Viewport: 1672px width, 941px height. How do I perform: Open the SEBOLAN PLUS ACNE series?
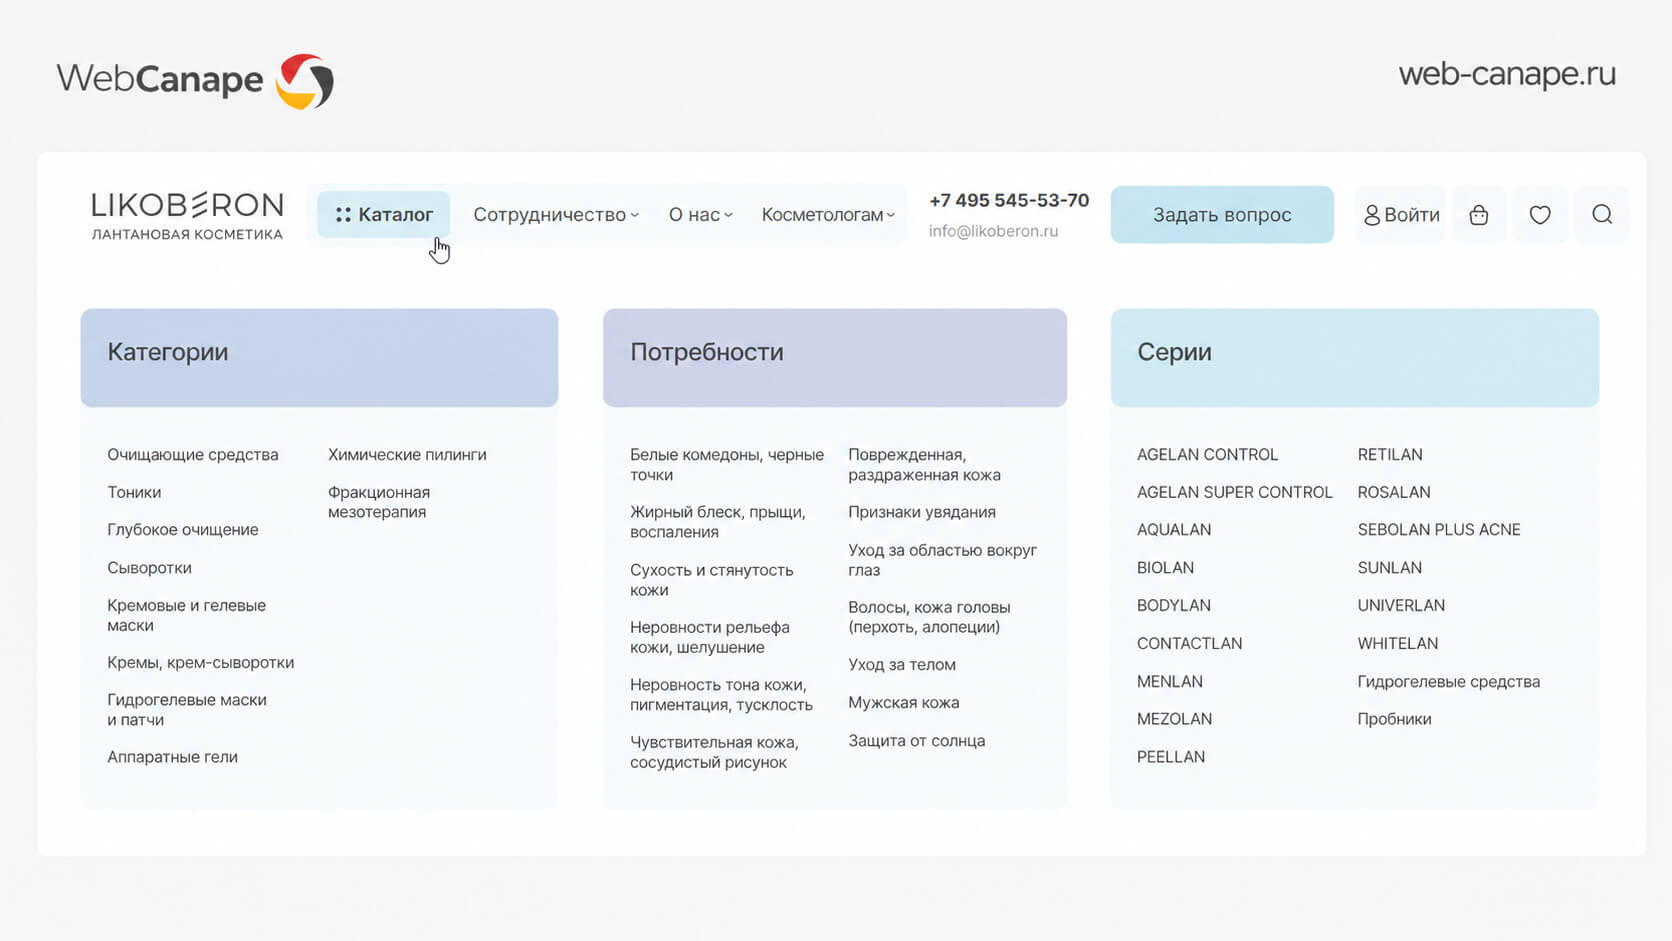tap(1439, 530)
